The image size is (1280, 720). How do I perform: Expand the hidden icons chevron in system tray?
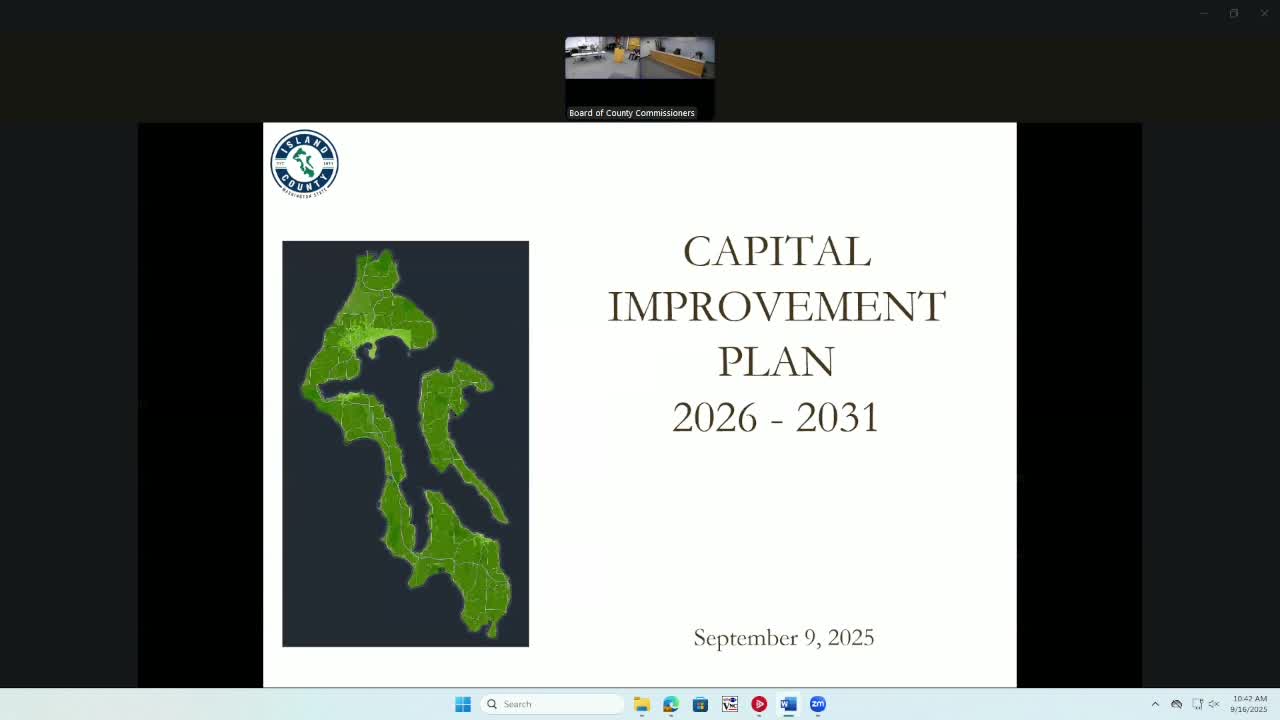pos(1155,704)
